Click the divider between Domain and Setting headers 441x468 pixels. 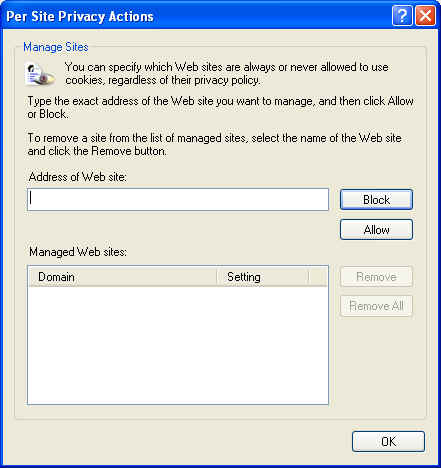pyautogui.click(x=217, y=277)
